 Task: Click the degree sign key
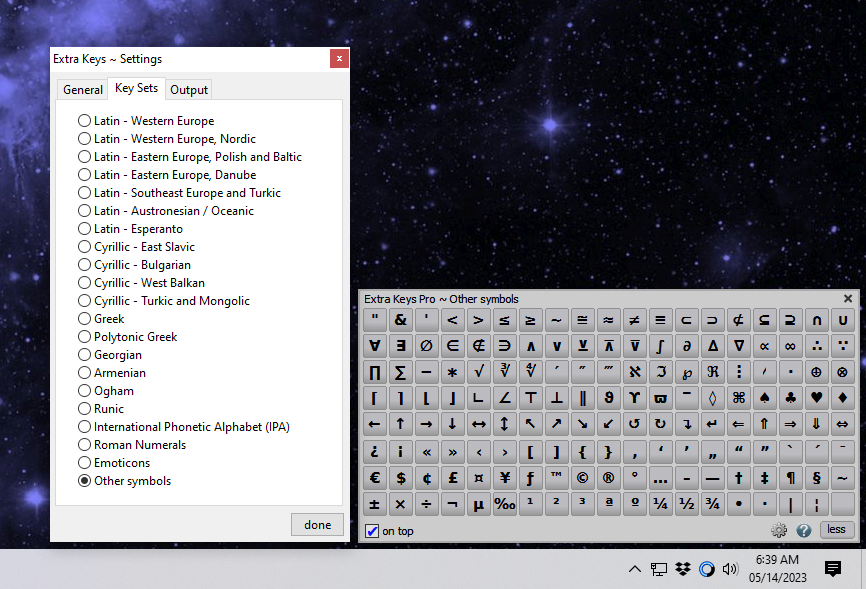click(x=634, y=478)
